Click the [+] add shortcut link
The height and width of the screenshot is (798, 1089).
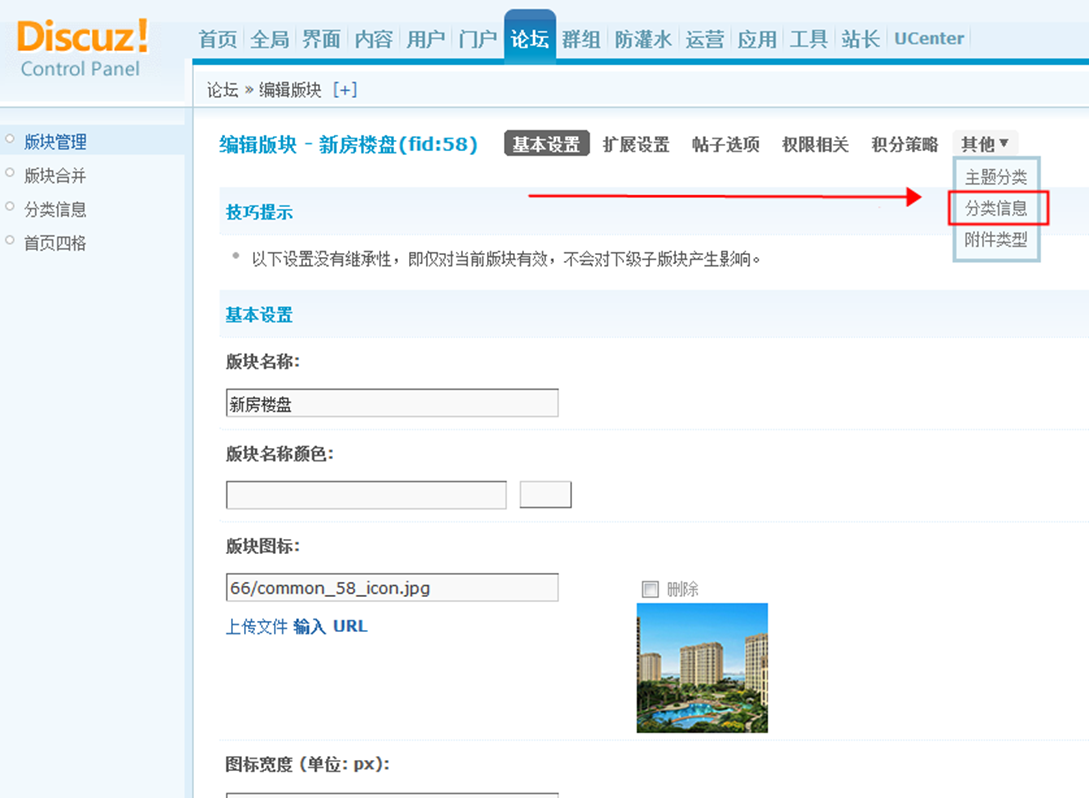tap(344, 90)
